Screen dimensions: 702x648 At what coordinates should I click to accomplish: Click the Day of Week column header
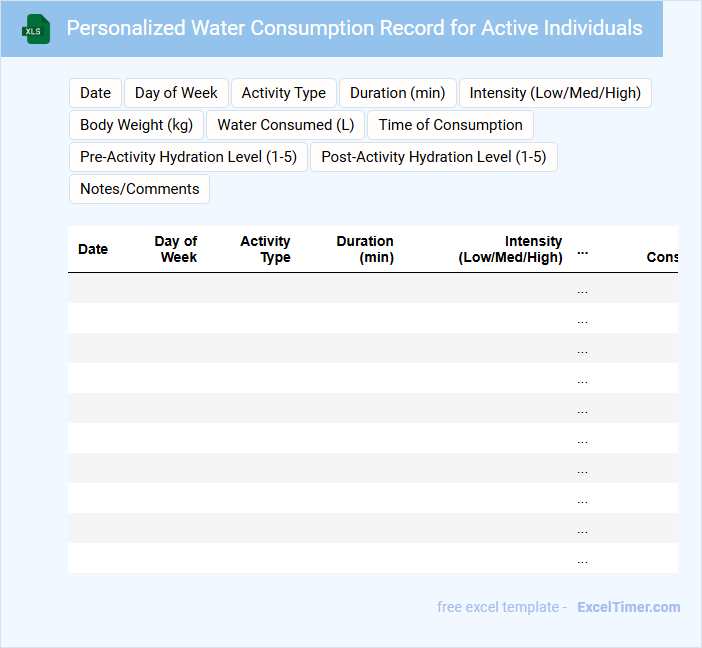pos(177,249)
